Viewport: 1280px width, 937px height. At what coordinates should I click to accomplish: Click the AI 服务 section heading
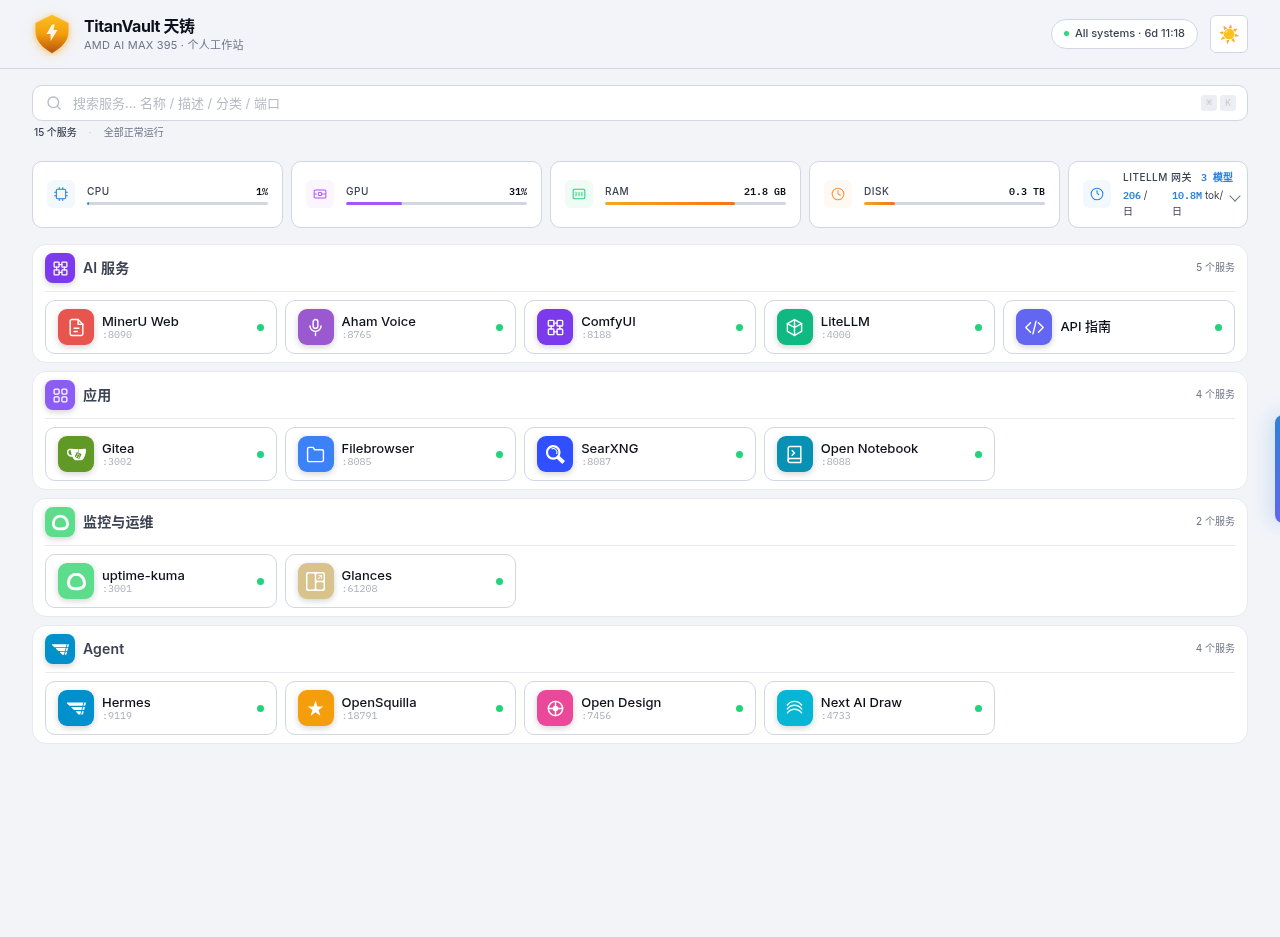(106, 268)
